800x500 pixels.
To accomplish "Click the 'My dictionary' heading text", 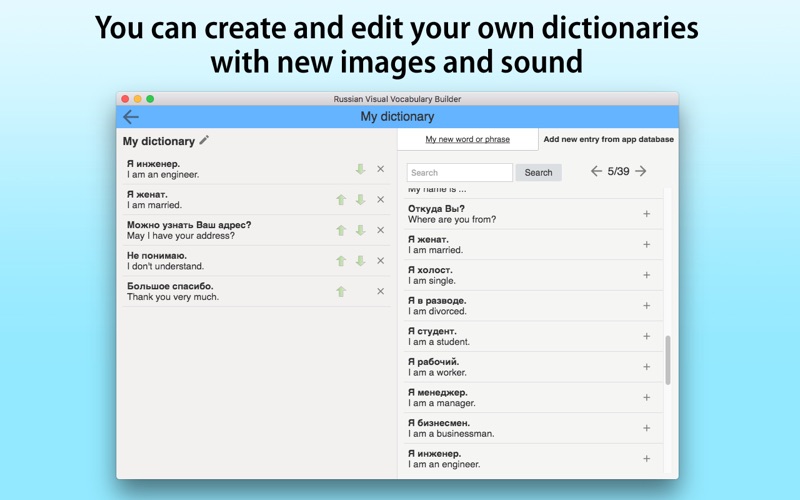I will pyautogui.click(x=159, y=141).
